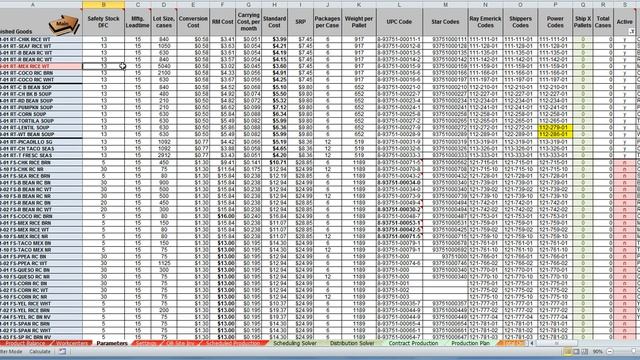Click lot size 5040 in RT-MEX RICE row
Viewport: 640px width, 360px height.
tap(164, 66)
